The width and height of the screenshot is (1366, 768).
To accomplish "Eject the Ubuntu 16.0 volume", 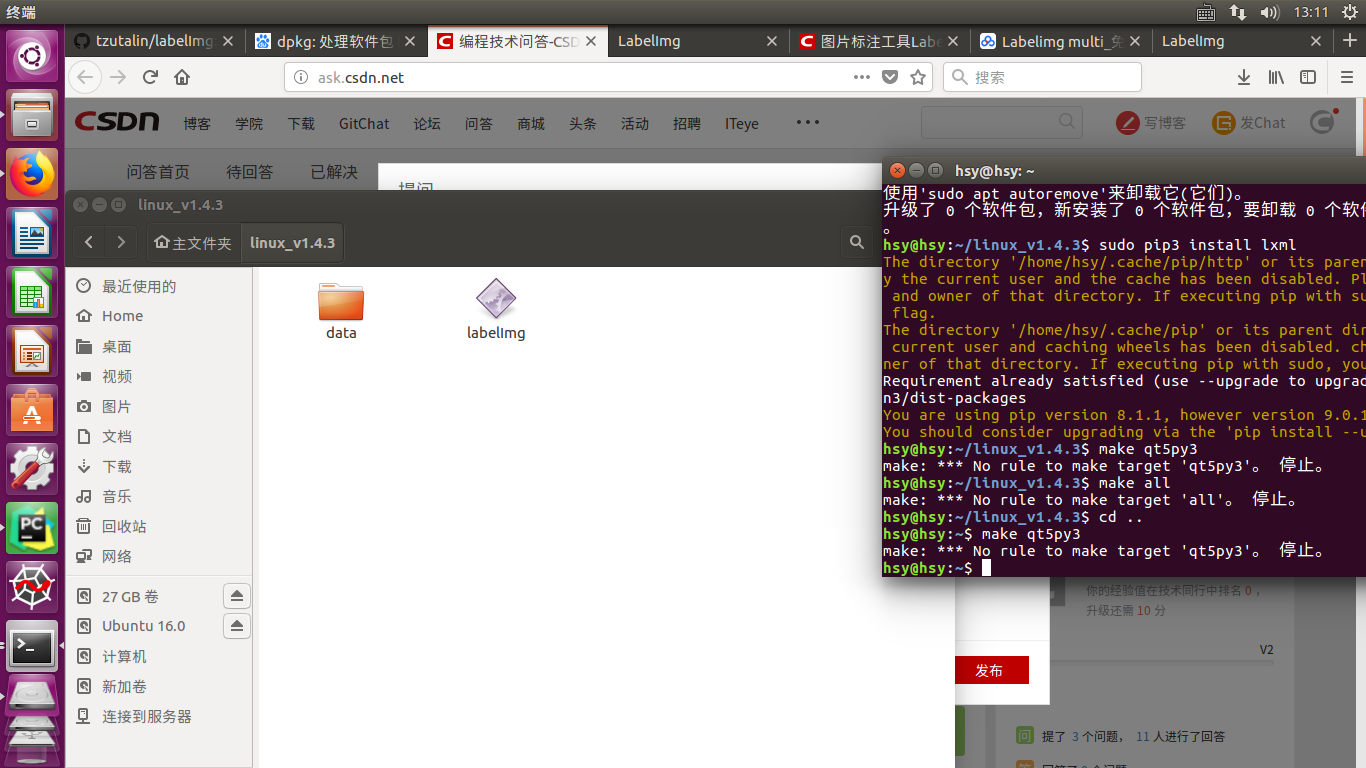I will (236, 626).
